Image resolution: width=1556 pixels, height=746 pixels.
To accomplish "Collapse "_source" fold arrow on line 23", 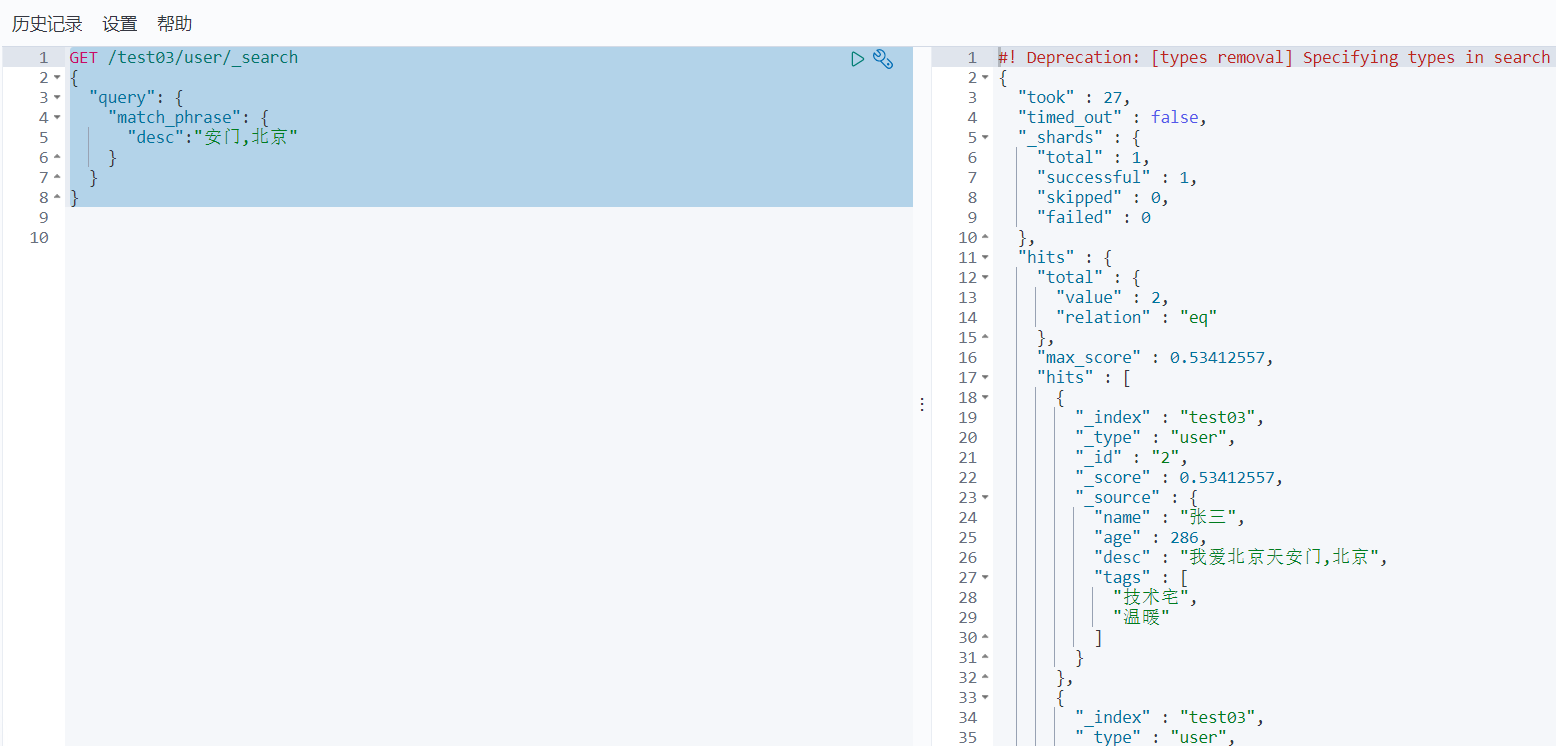I will point(986,498).
